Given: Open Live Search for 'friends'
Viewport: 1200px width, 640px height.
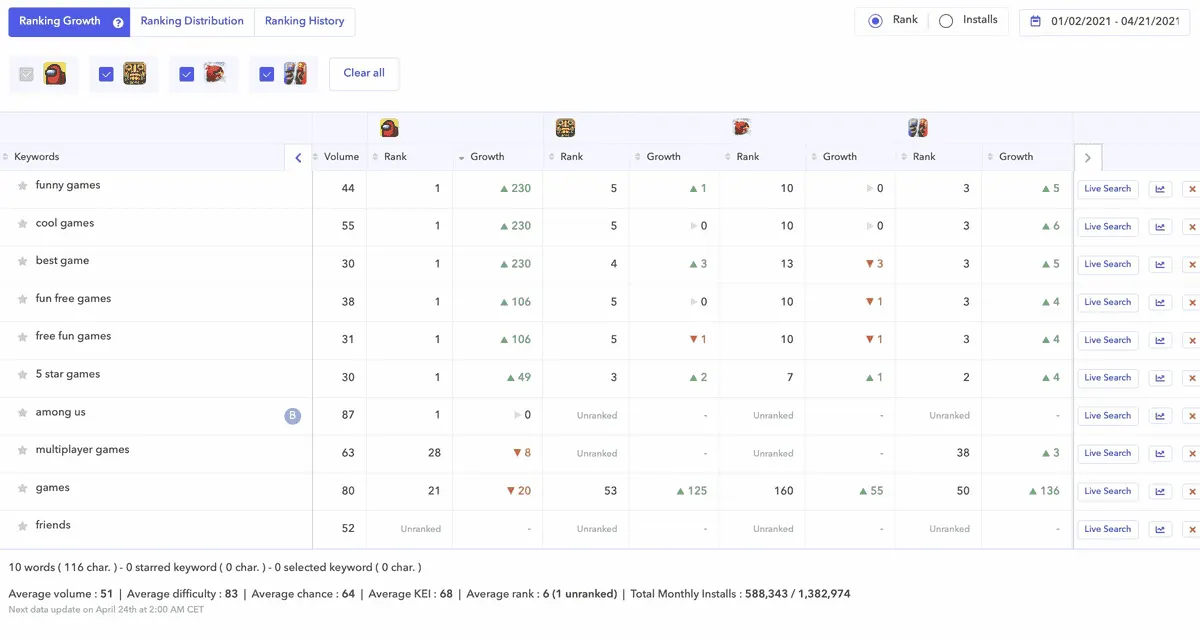Looking at the screenshot, I should 1108,529.
